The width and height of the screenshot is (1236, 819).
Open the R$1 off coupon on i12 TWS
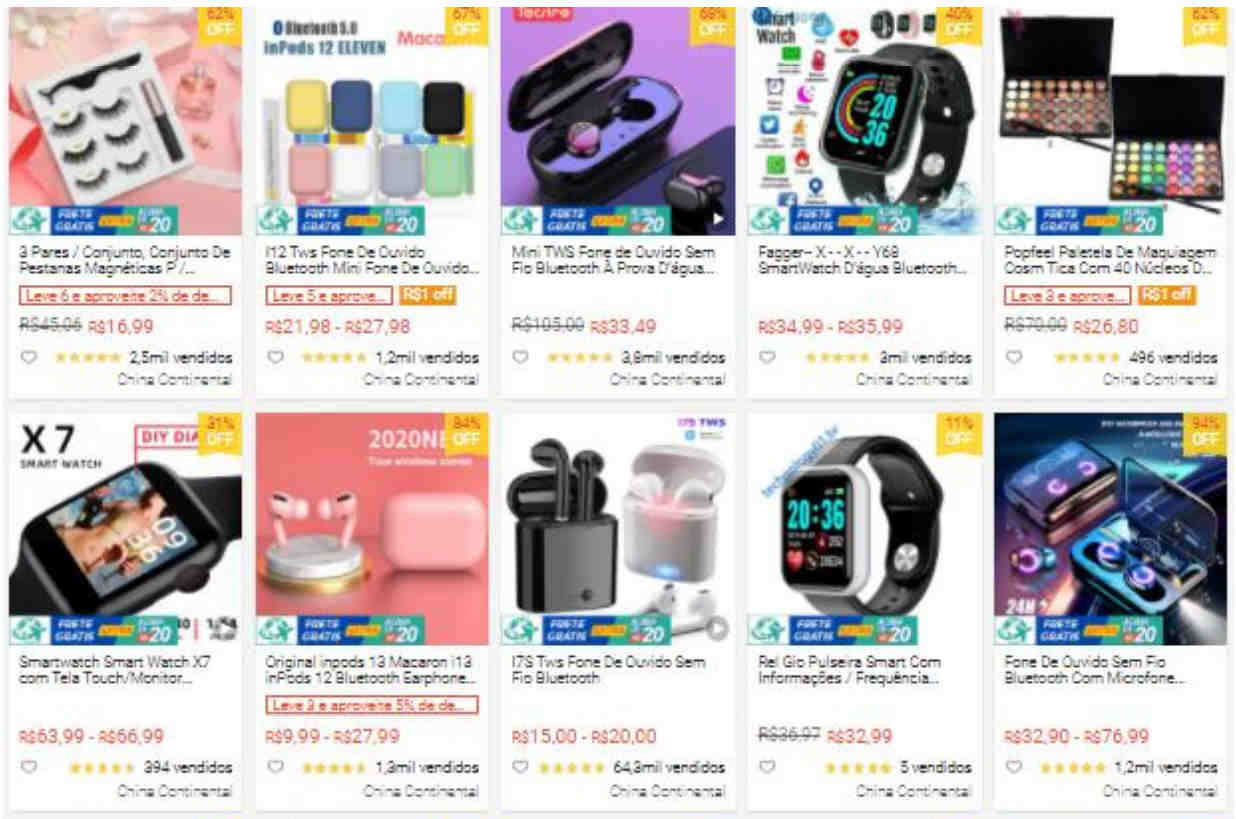coord(428,295)
